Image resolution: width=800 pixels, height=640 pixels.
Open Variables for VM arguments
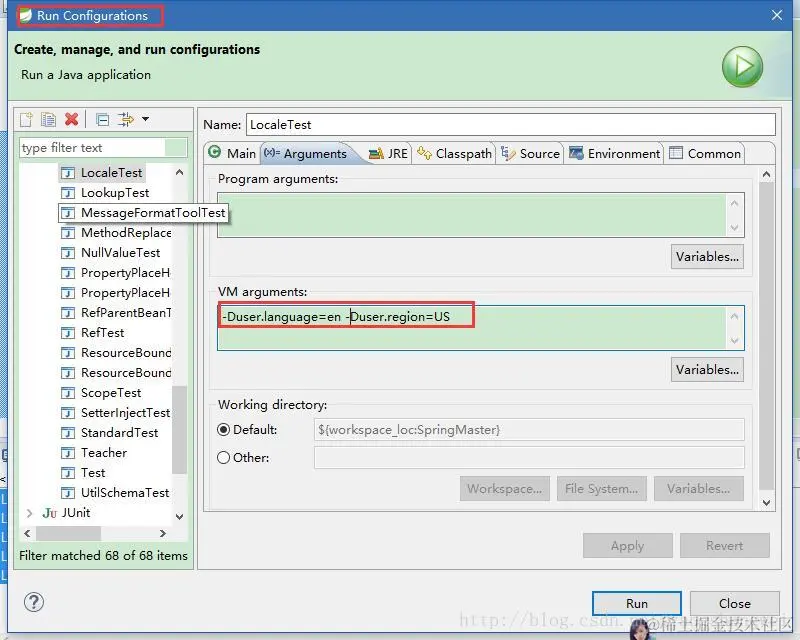[707, 370]
